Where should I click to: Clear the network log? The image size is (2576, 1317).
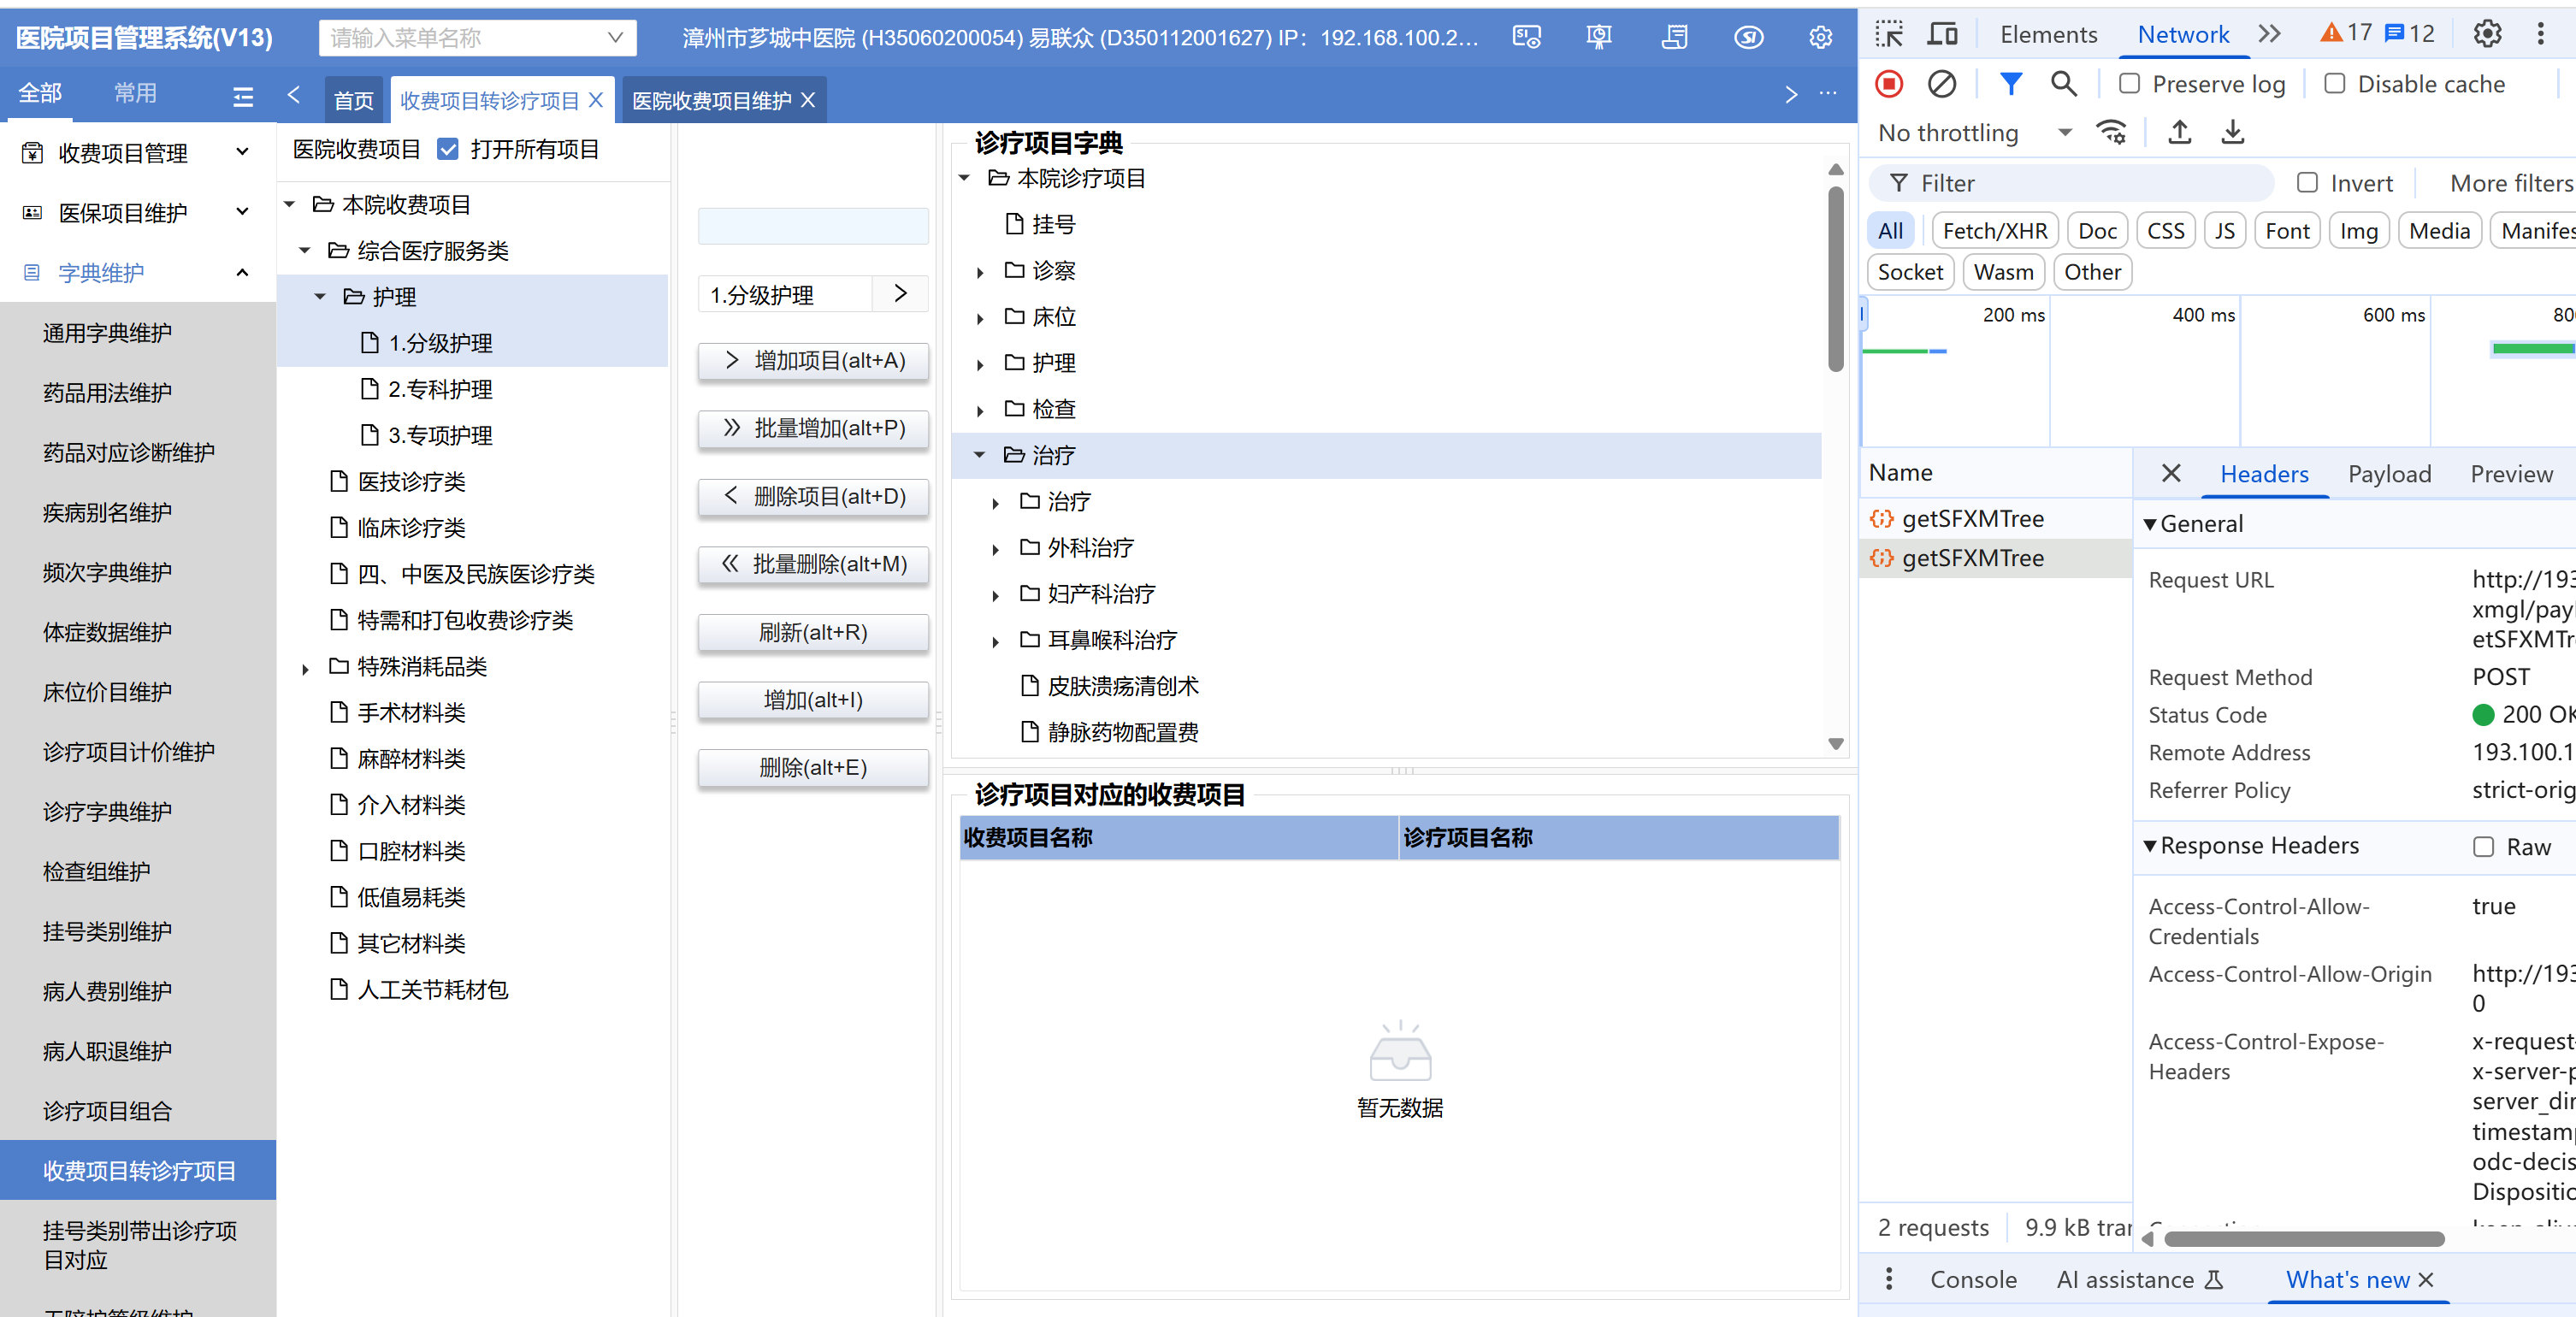1941,84
